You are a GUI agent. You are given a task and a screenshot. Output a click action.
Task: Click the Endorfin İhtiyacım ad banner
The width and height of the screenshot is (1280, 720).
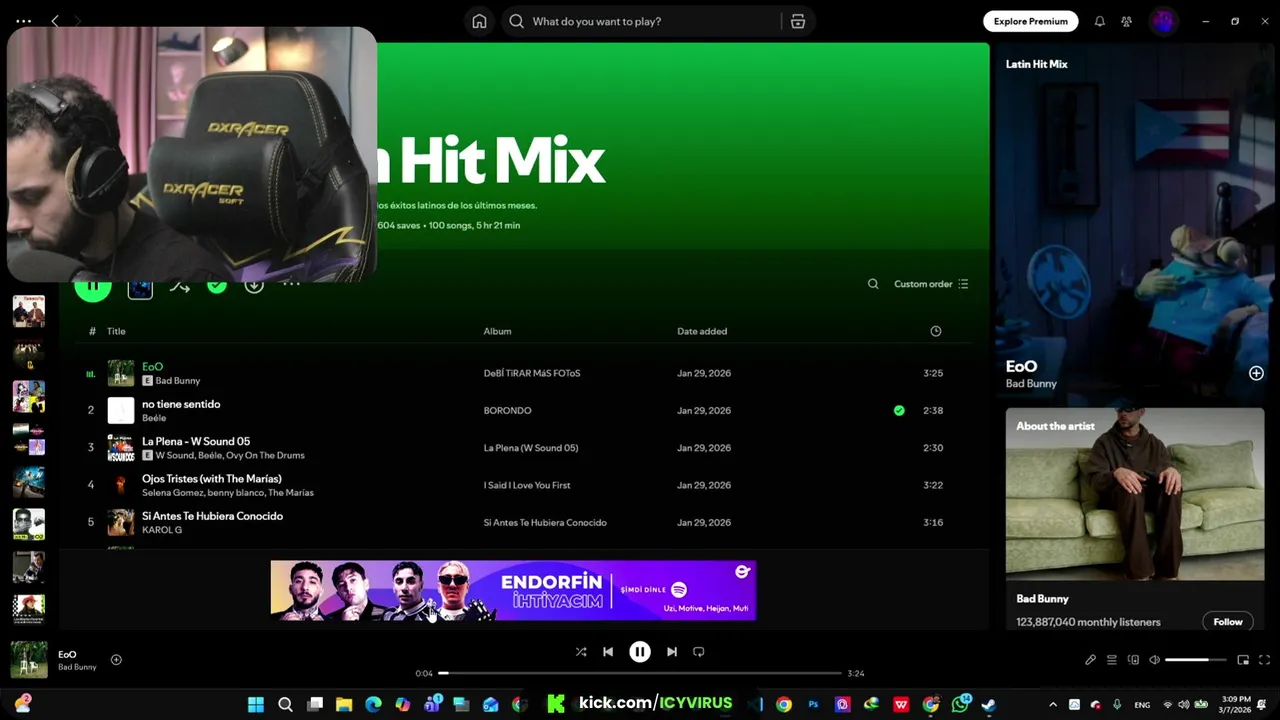[x=513, y=590]
